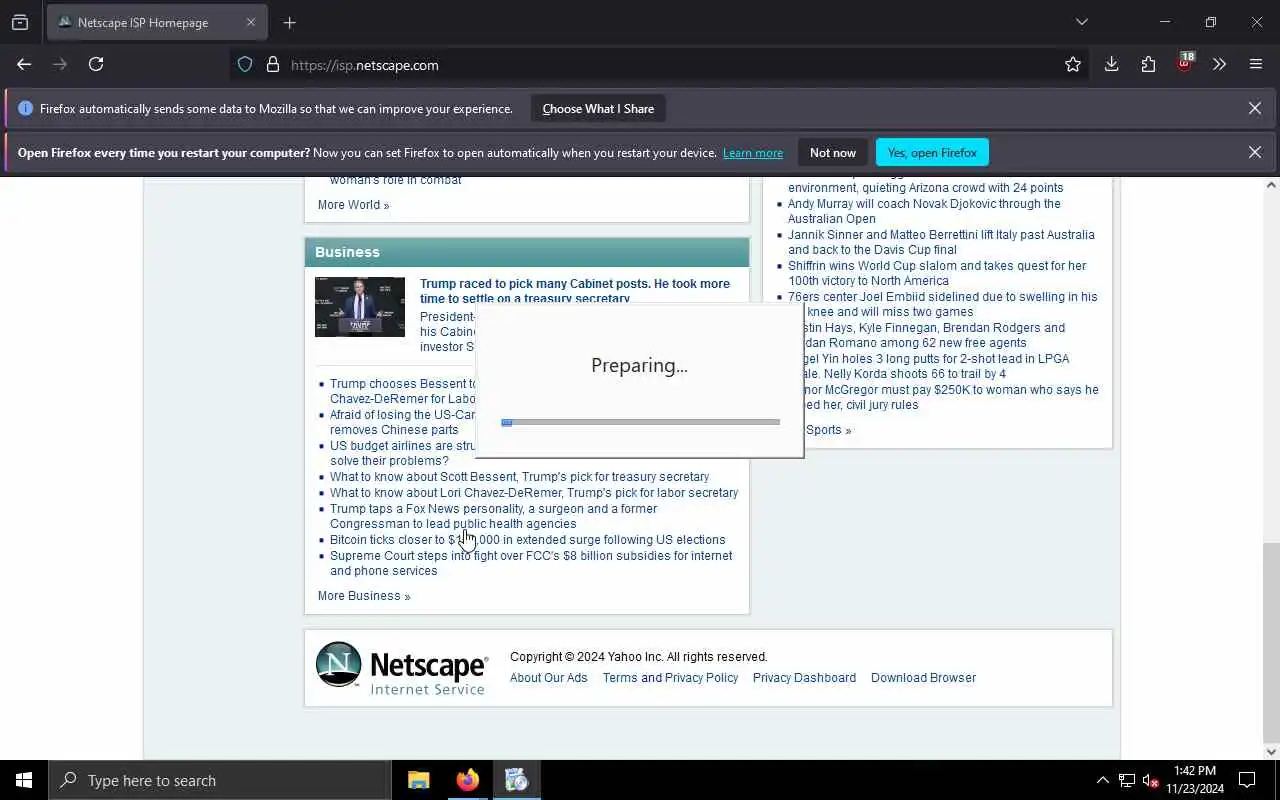Reload the current page
Screen dimensions: 1280x800
click(x=96, y=64)
